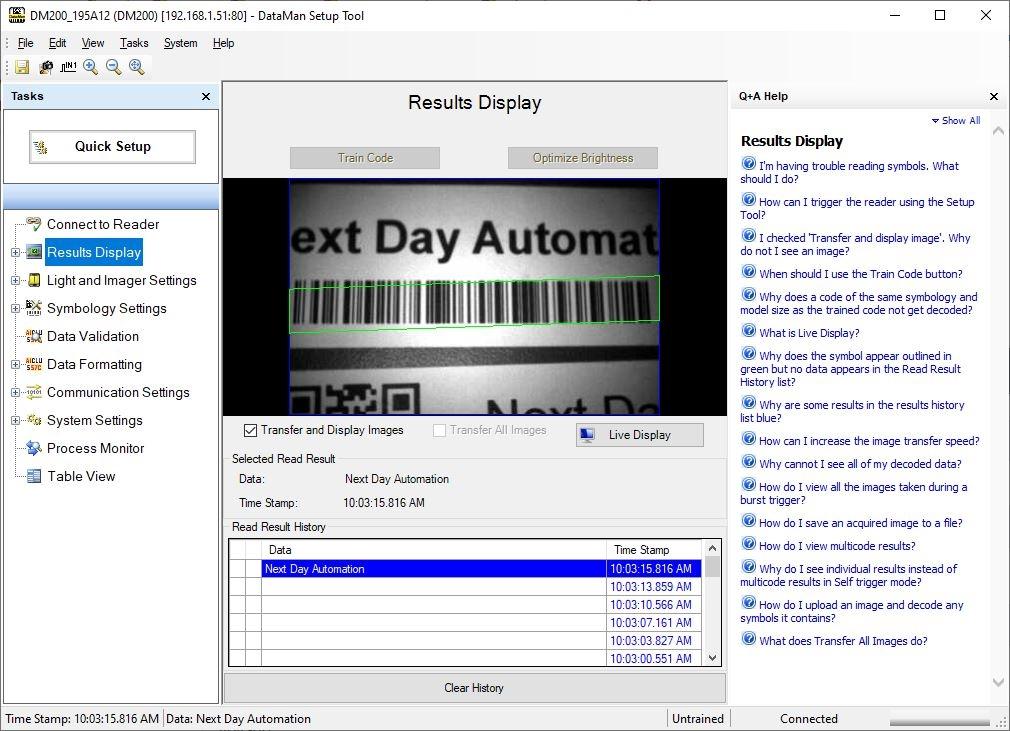Click the Process Monitor icon in the Tasks tree
This screenshot has height=731, width=1010.
33,448
